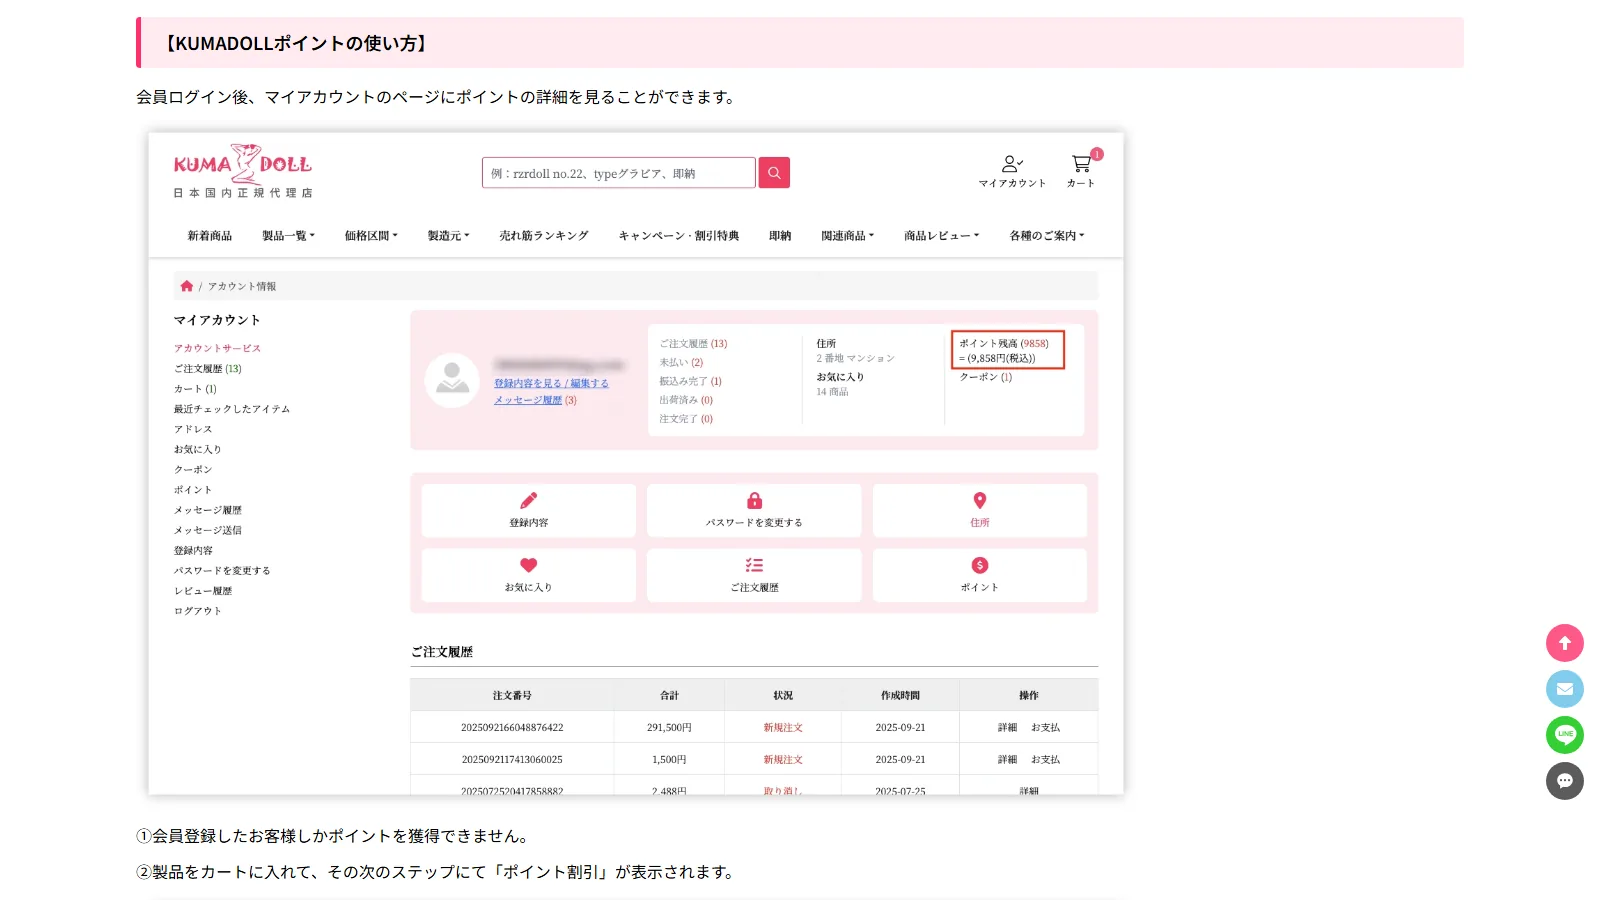Select 最近チェックしたアイテム in the sidebar

232,409
